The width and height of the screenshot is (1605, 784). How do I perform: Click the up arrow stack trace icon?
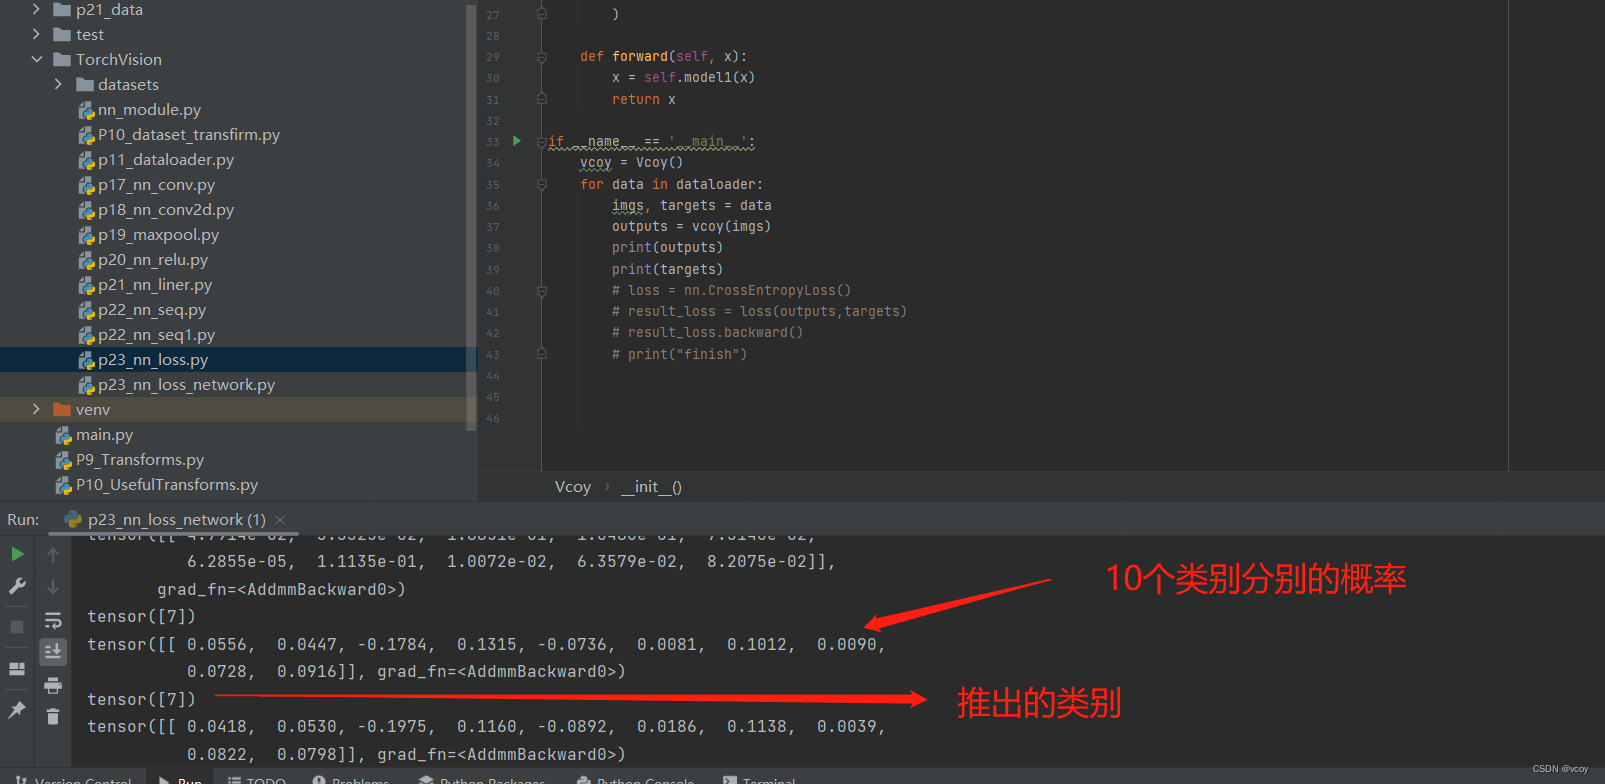pos(53,554)
